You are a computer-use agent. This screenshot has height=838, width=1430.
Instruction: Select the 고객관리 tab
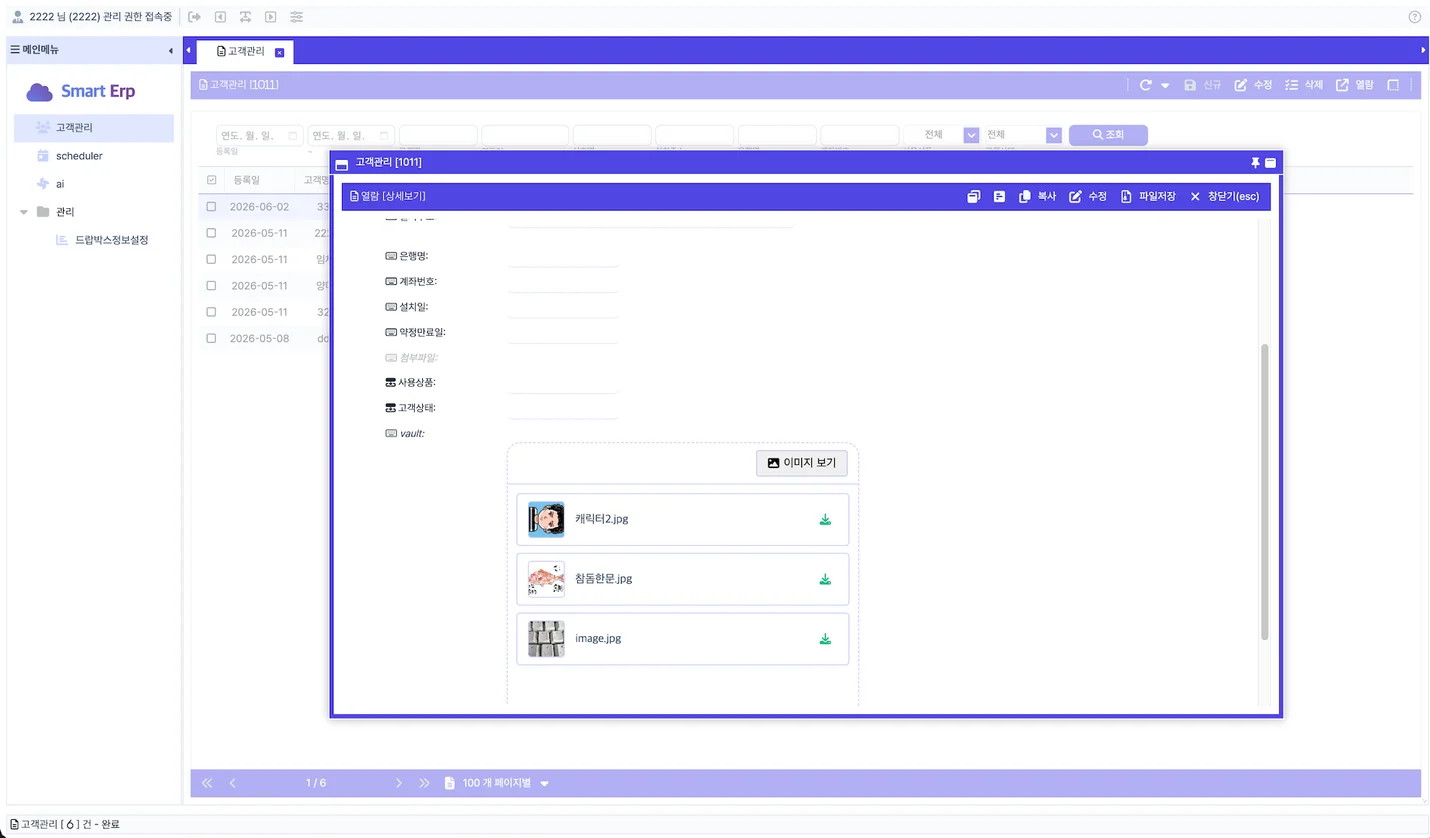click(x=241, y=51)
